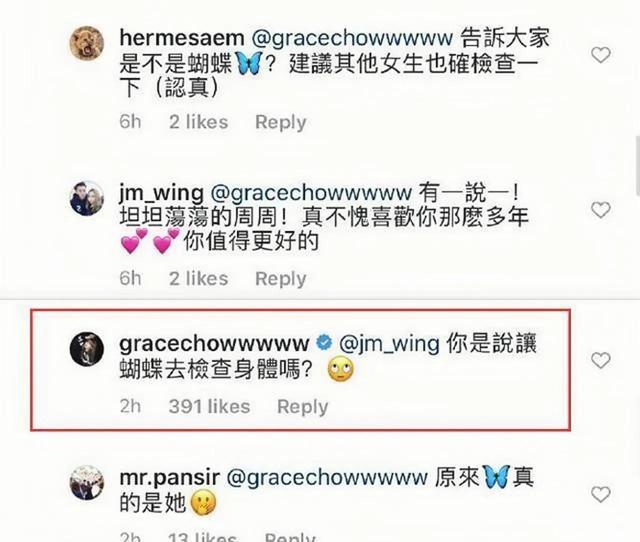640x542 pixels.
Task: Click @gracechowwwww mention in mr.pansir's comment
Action: coord(327,478)
